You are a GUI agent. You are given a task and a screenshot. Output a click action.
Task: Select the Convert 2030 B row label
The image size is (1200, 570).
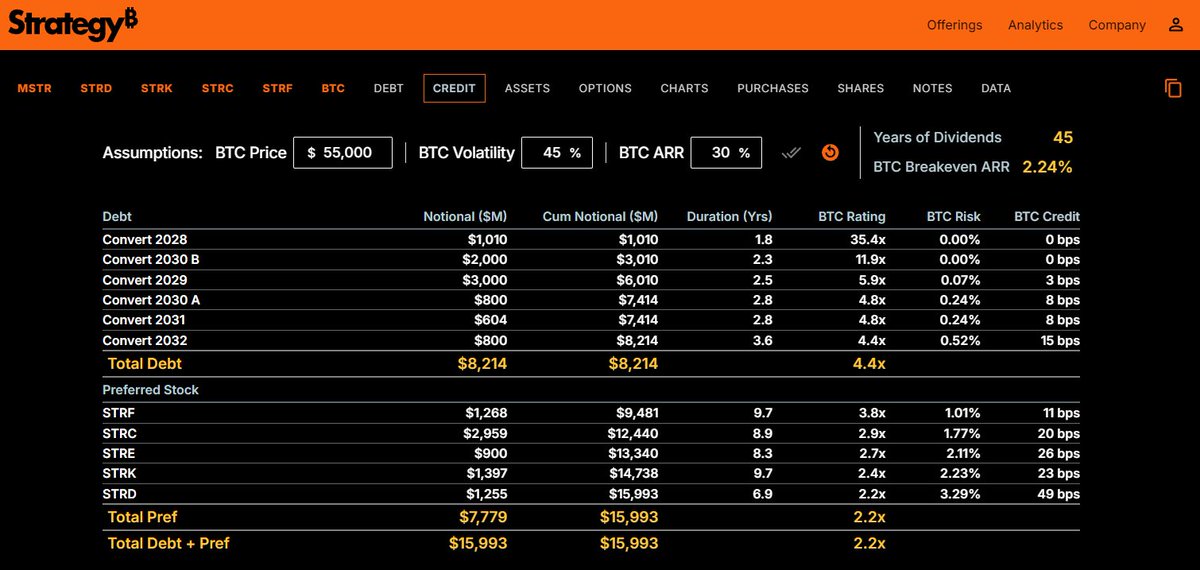click(151, 260)
